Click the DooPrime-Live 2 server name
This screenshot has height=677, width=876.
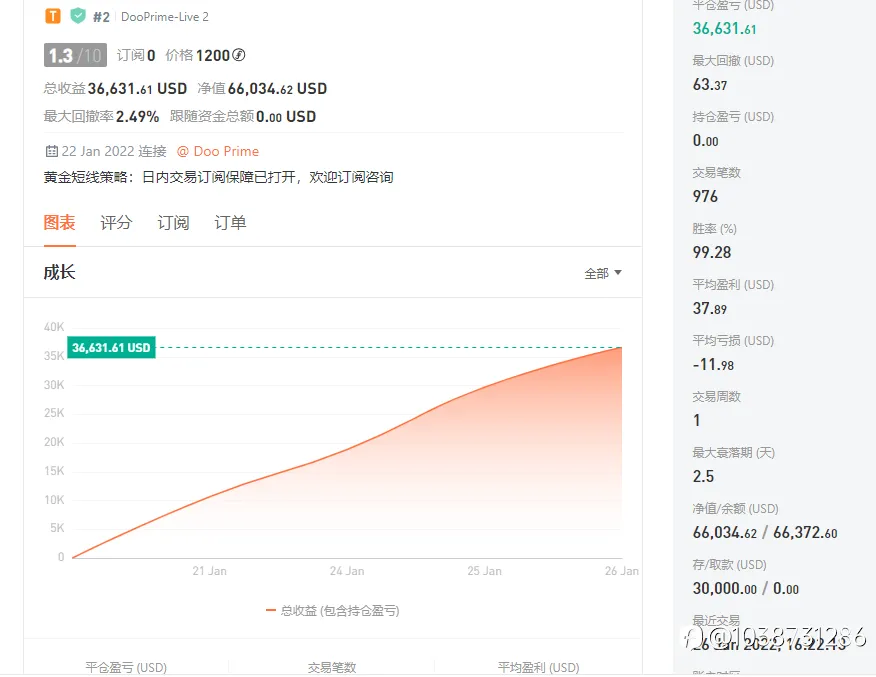coord(165,17)
